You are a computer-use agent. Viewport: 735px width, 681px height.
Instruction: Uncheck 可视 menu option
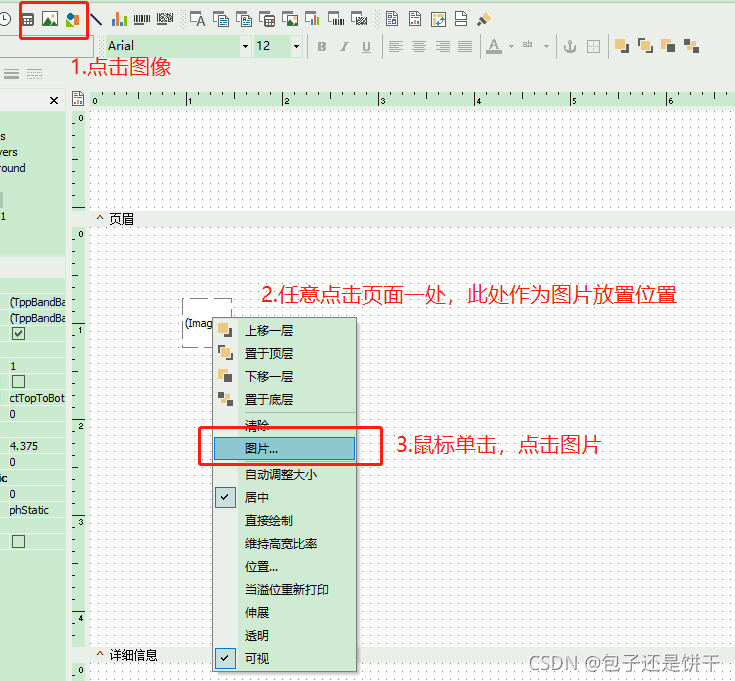(285, 659)
